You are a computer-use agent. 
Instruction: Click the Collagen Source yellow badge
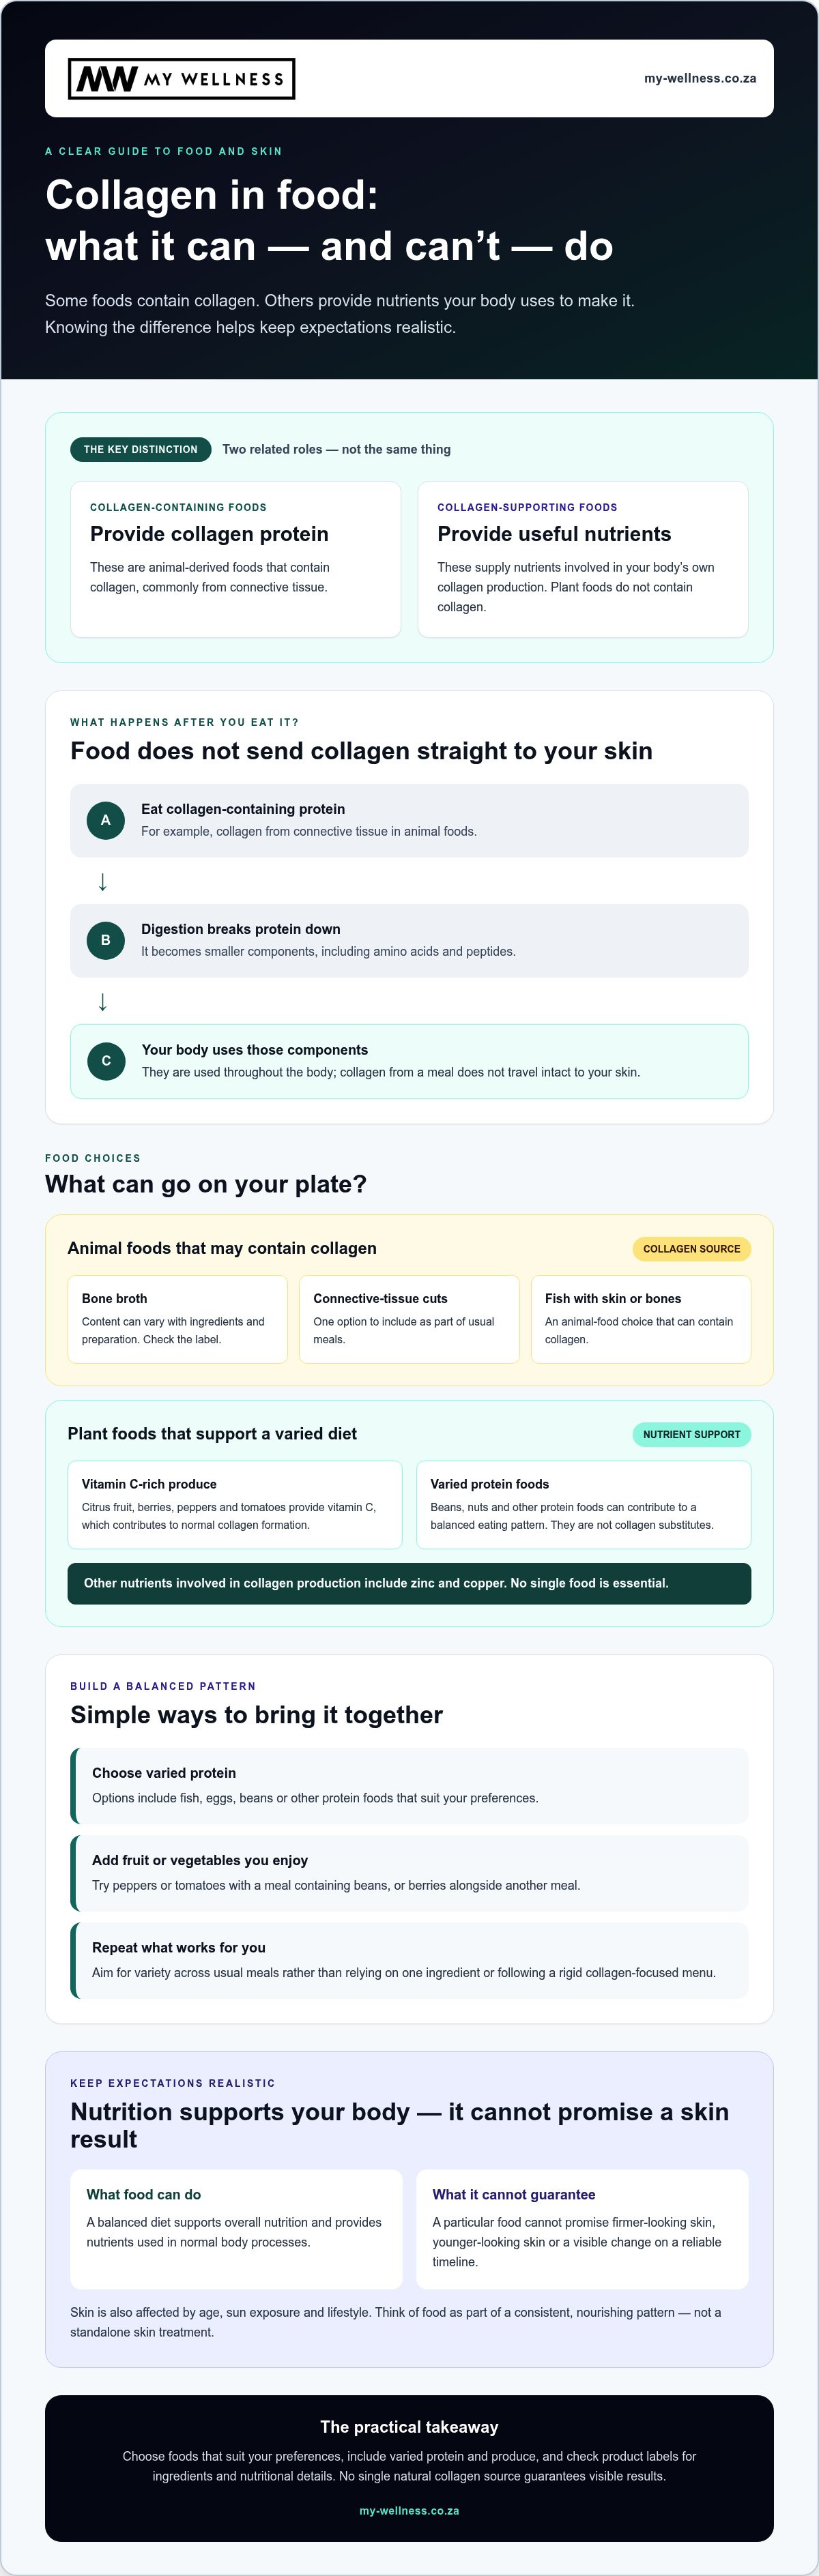692,1249
